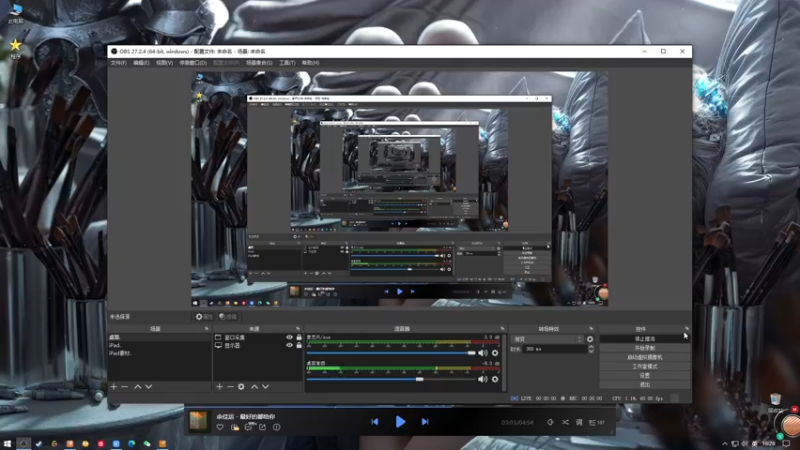Undock the 来源 sources panel
The image size is (800, 450).
298,329
